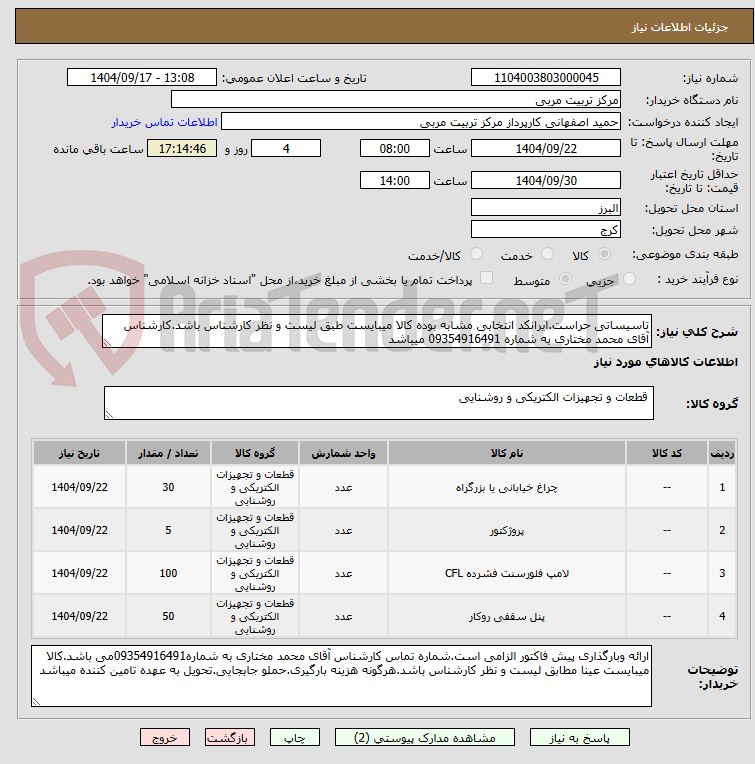This screenshot has width=755, height=764.
Task: Click the 'کد کالا' column header
Action: point(667,453)
